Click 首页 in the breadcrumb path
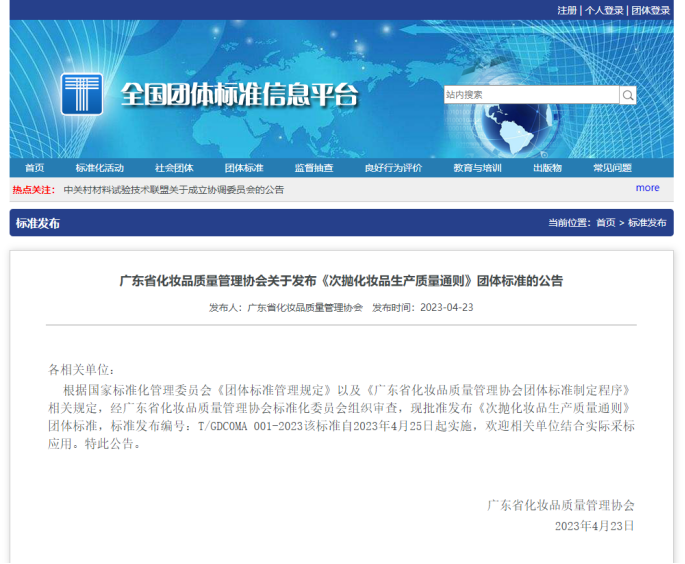Viewport: 685px width, 564px height. pyautogui.click(x=606, y=223)
